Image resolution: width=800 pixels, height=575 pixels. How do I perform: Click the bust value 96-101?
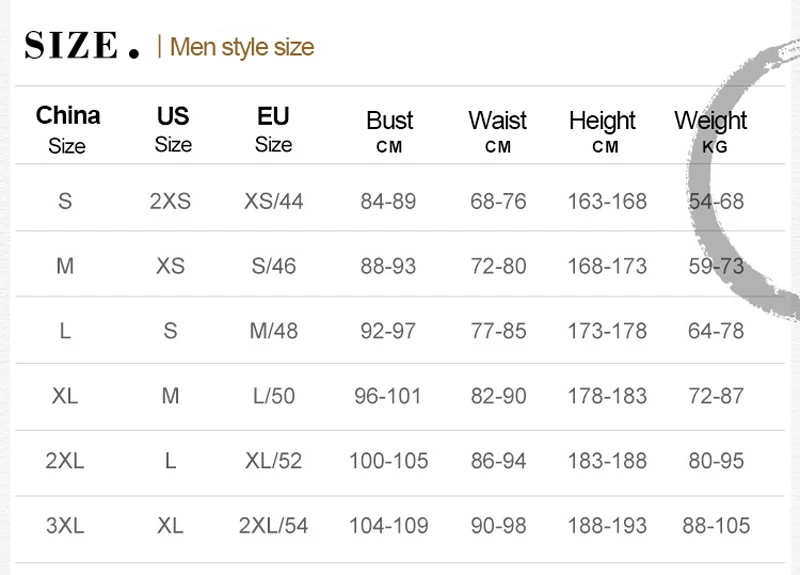(x=388, y=396)
